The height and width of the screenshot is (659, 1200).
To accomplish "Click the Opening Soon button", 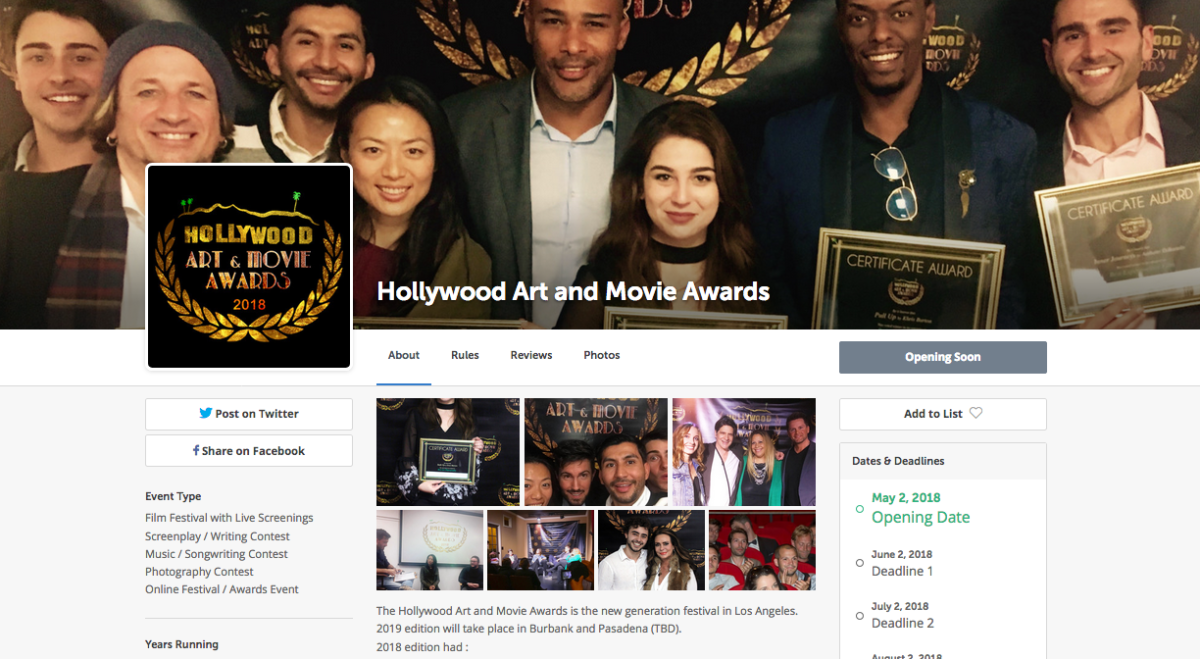I will point(943,357).
